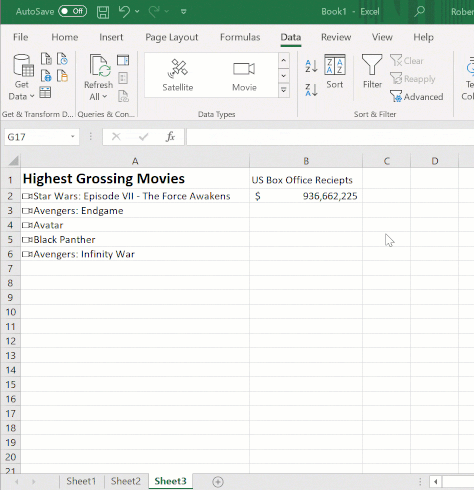
Task: Choose the Satellite data type
Action: tap(178, 75)
